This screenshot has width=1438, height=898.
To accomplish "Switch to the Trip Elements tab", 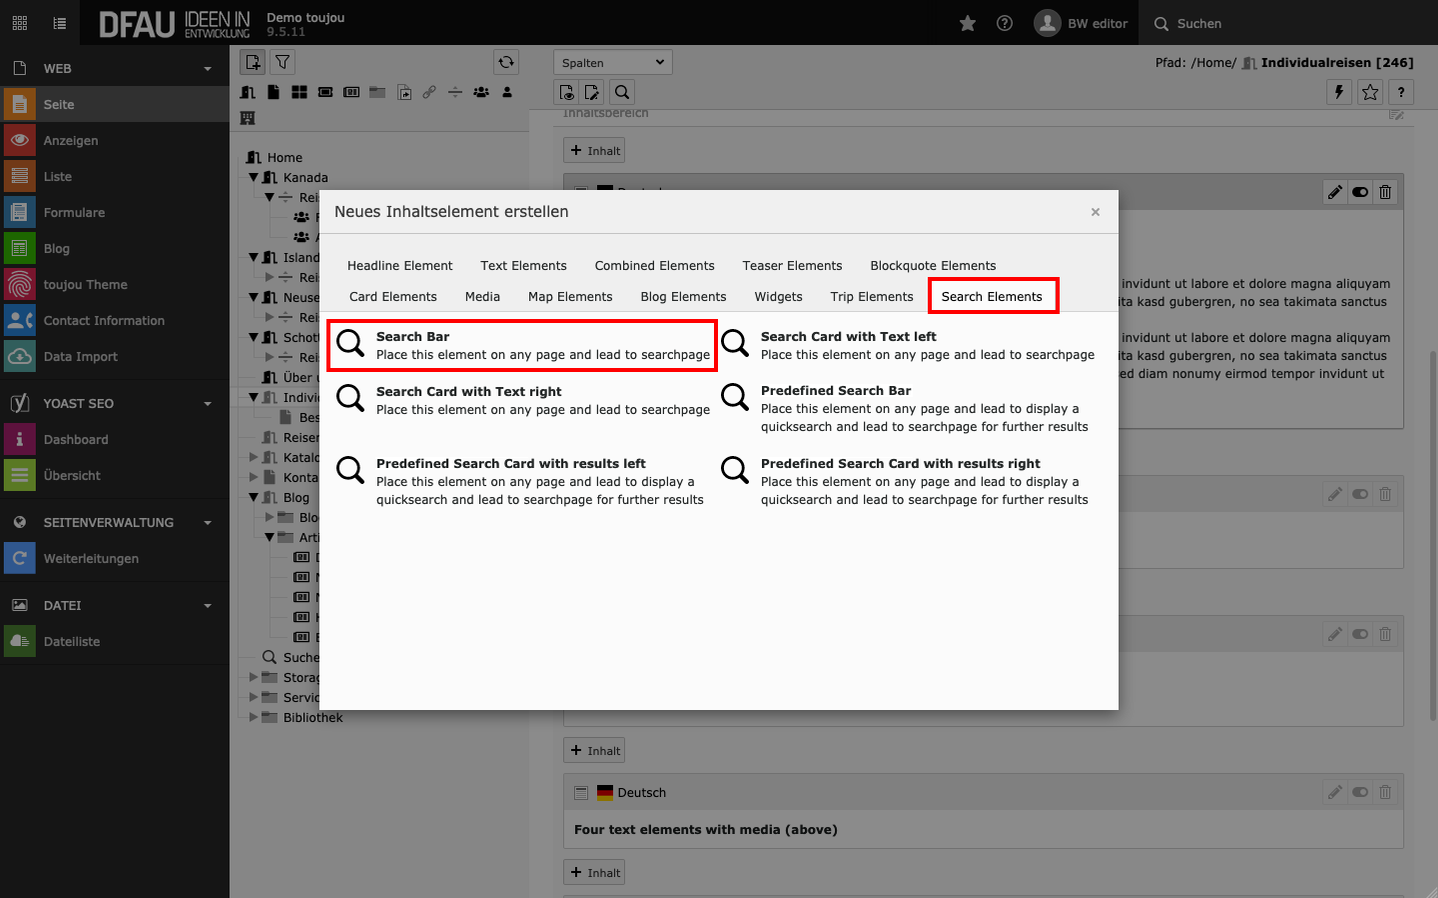I will pyautogui.click(x=871, y=297).
